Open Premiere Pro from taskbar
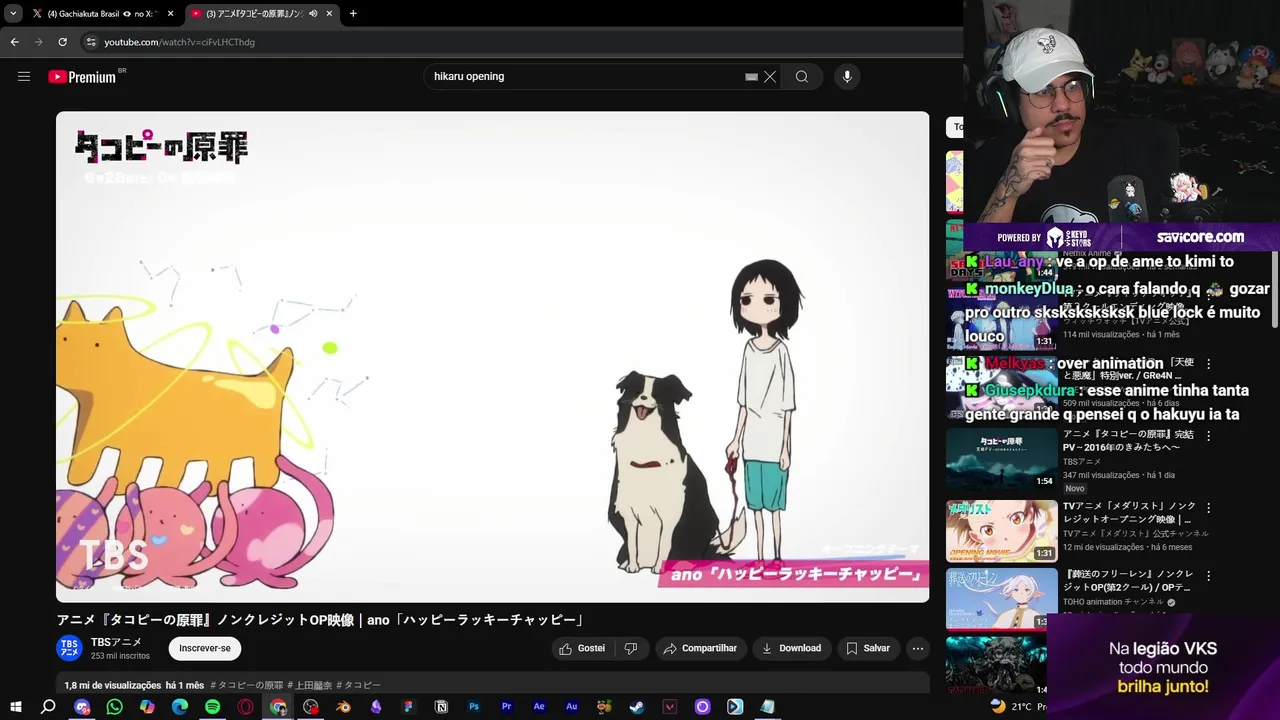The image size is (1280, 720). click(506, 706)
